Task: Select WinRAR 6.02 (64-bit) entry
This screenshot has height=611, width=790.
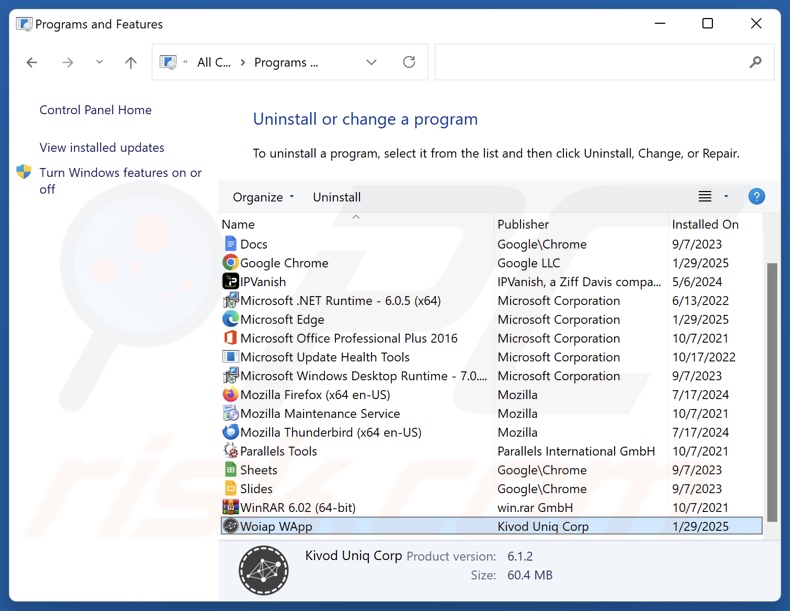Action: [298, 507]
